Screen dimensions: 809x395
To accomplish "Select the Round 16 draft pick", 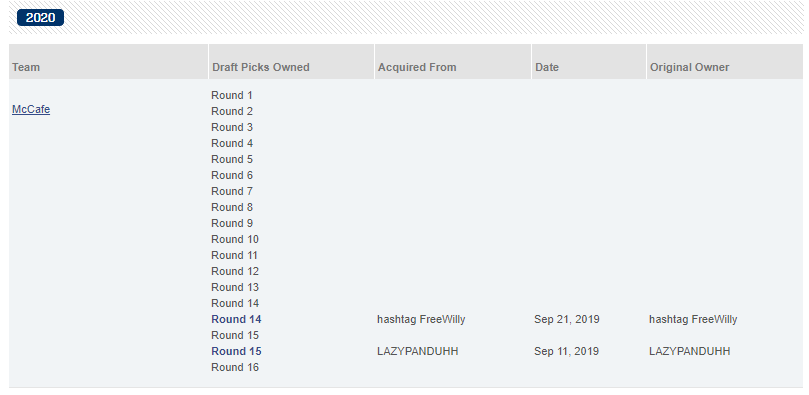I will click(x=235, y=367).
